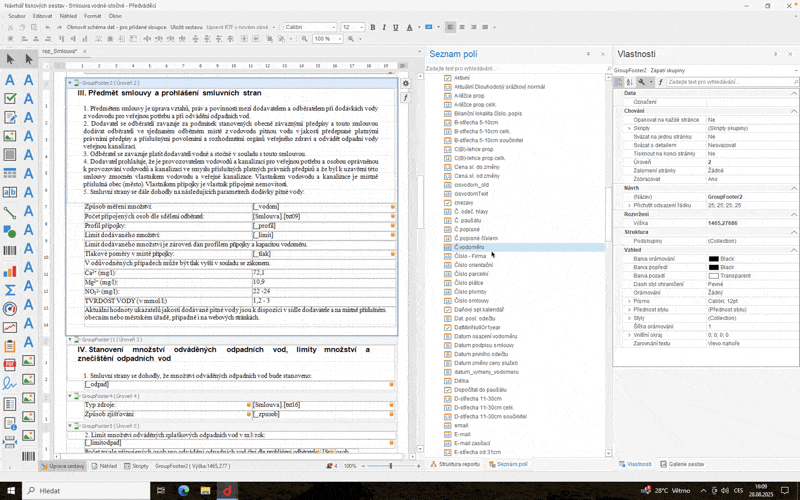Switch to the Galerie sestav tab
Image resolution: width=800 pixels, height=500 pixels.
pyautogui.click(x=682, y=464)
